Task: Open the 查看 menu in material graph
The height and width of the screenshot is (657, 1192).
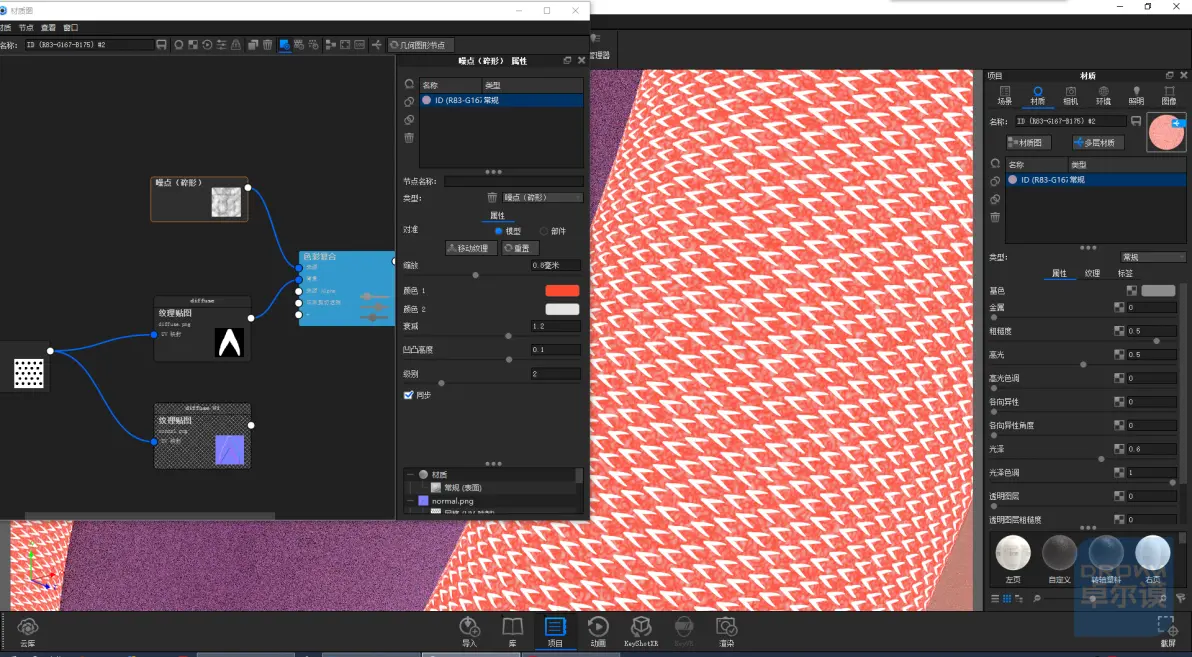Action: pyautogui.click(x=48, y=27)
